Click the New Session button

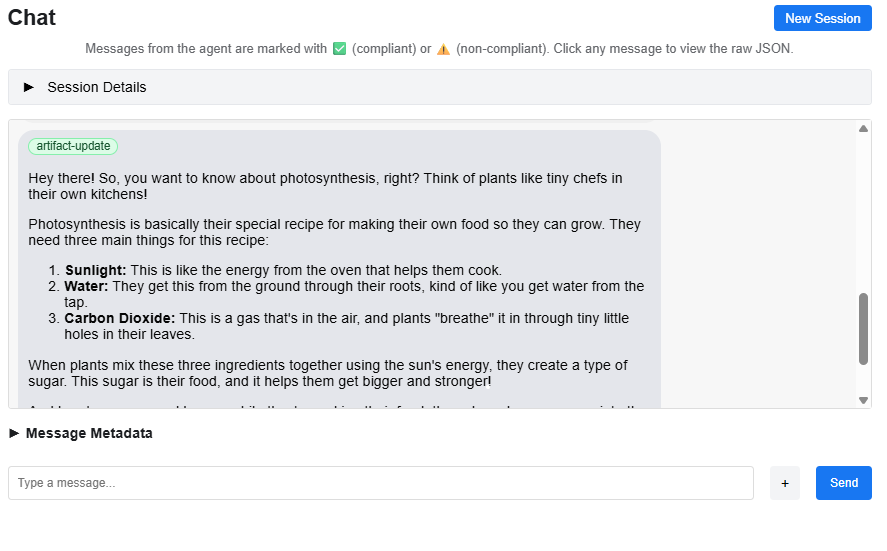(822, 18)
